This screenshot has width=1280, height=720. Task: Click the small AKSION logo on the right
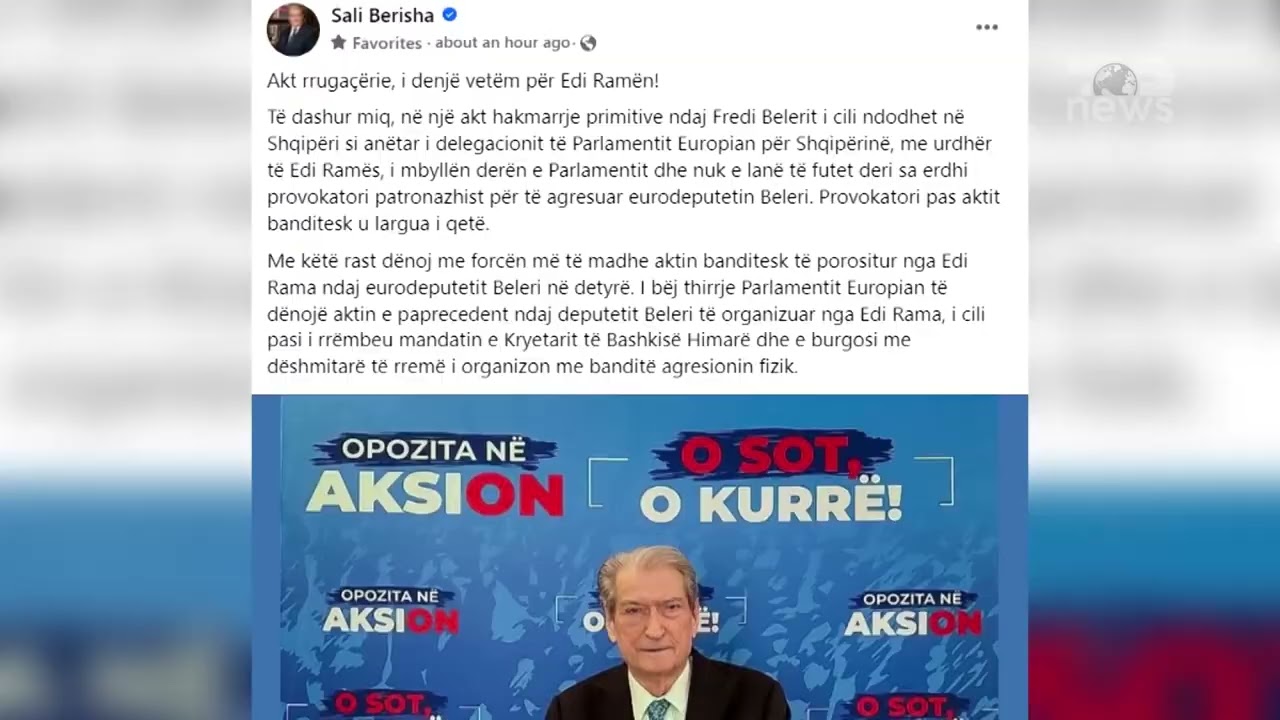point(913,613)
